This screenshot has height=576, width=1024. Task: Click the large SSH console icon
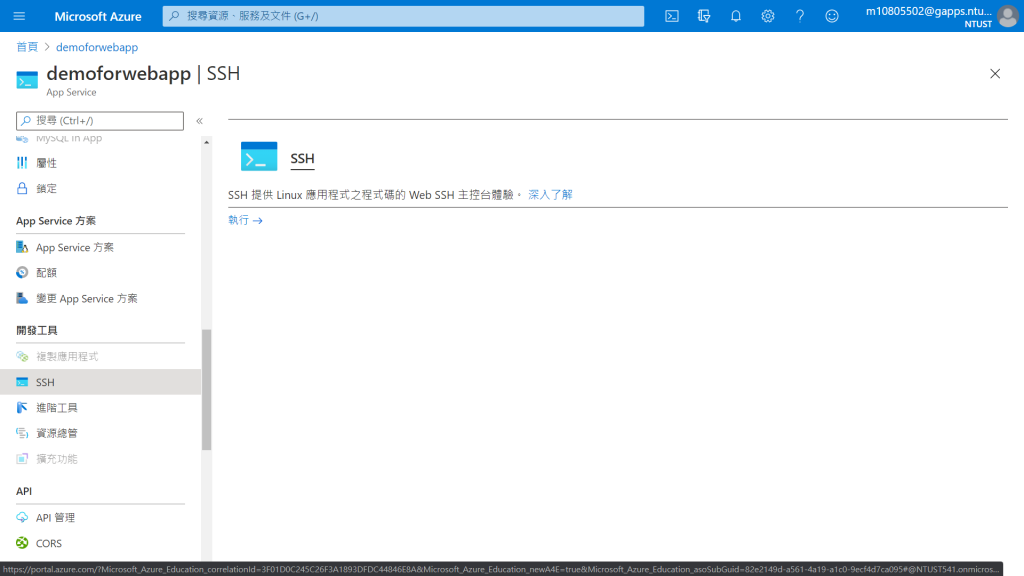(259, 156)
